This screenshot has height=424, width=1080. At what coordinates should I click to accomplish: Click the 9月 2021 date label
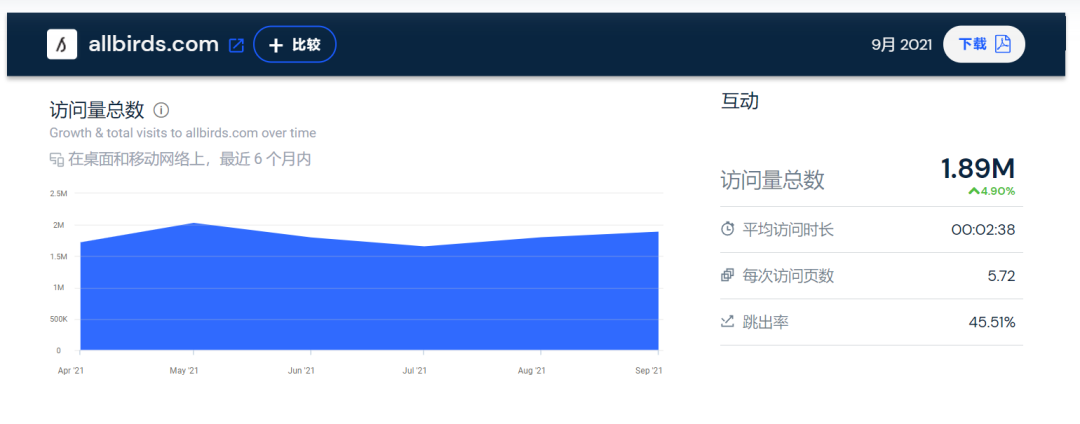click(902, 45)
